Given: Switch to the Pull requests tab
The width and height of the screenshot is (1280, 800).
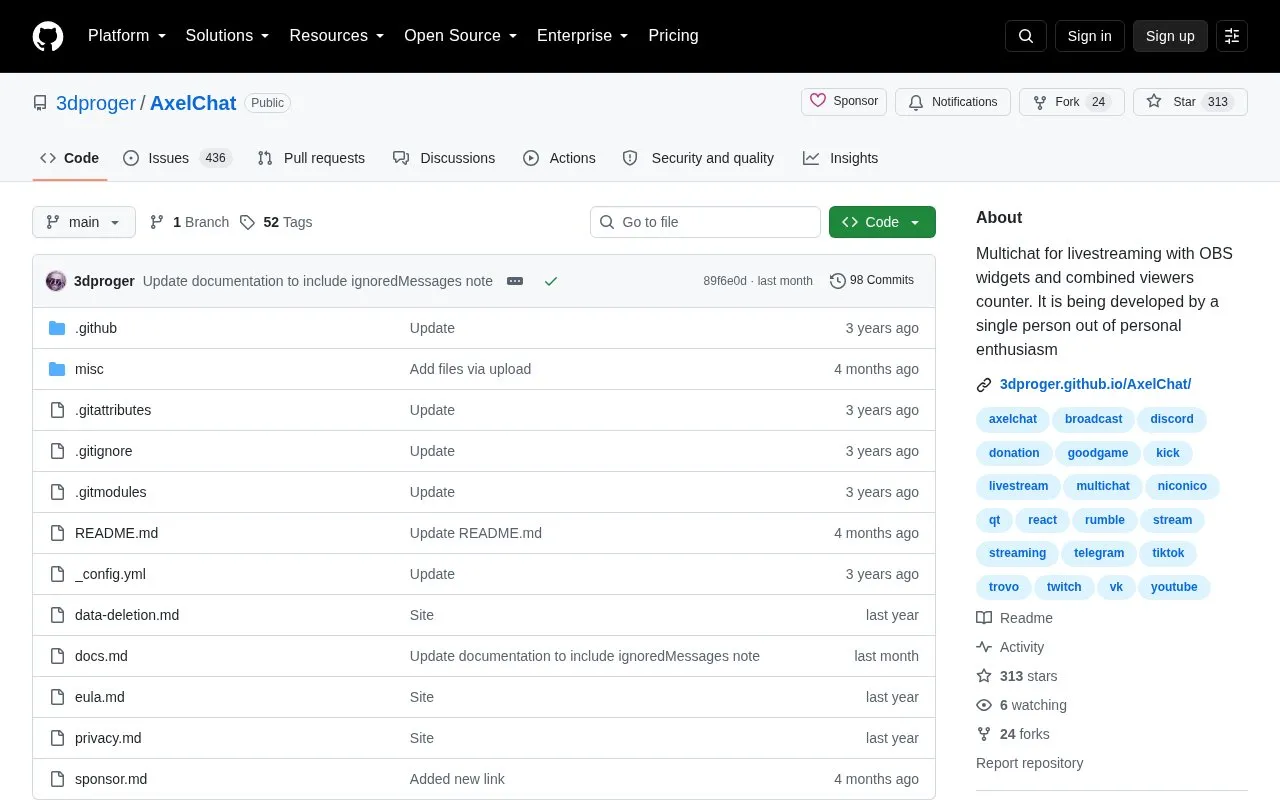Looking at the screenshot, I should coord(311,158).
